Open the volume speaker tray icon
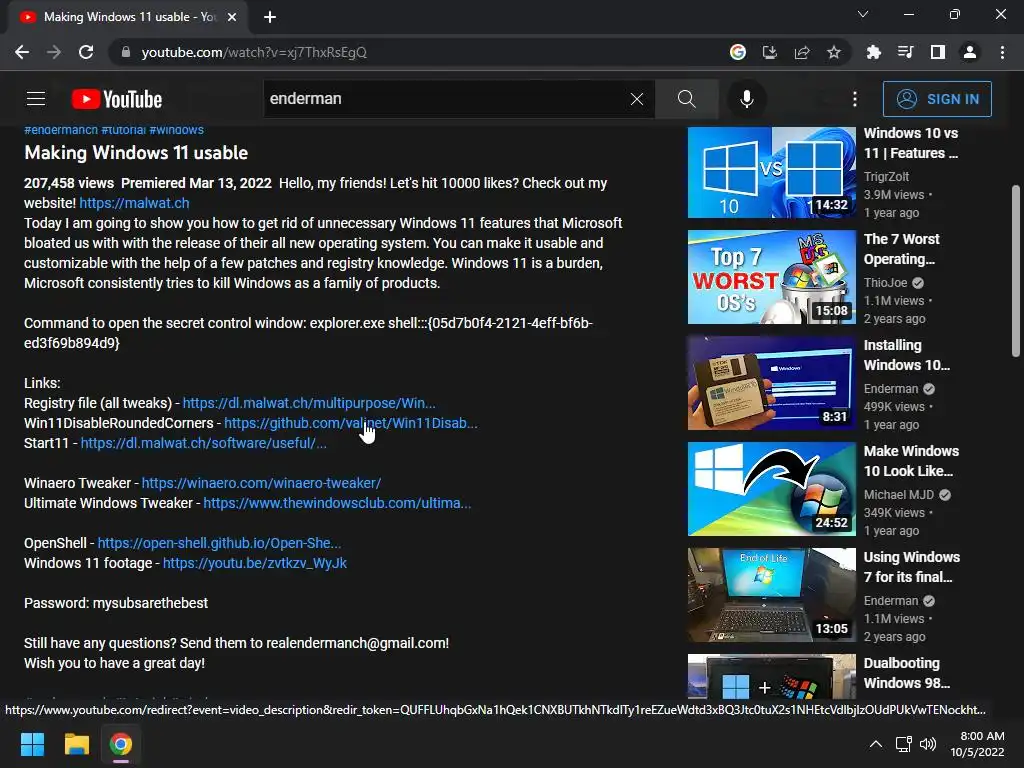Screen dimensions: 1024x768 point(928,744)
